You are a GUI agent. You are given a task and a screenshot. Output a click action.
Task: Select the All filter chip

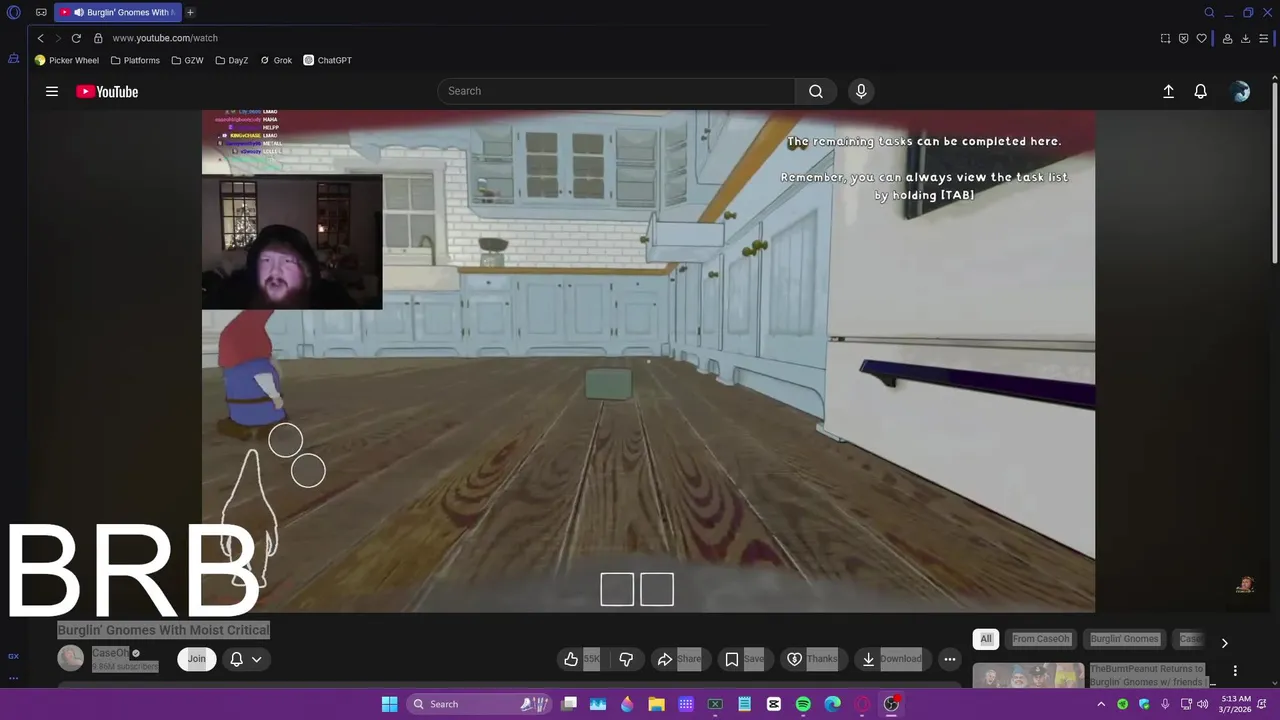[986, 639]
